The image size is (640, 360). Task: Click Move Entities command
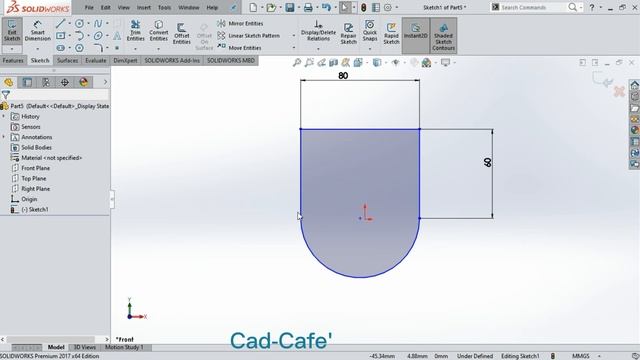239,47
